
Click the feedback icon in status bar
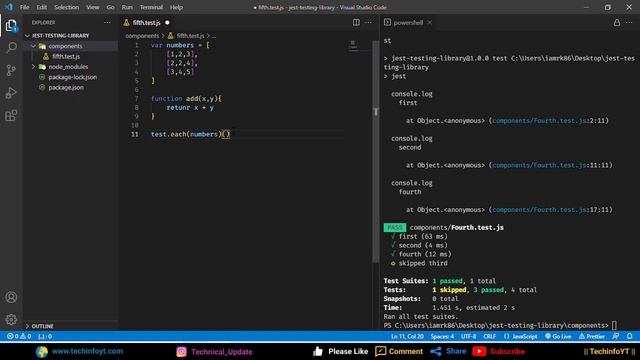tap(616, 336)
